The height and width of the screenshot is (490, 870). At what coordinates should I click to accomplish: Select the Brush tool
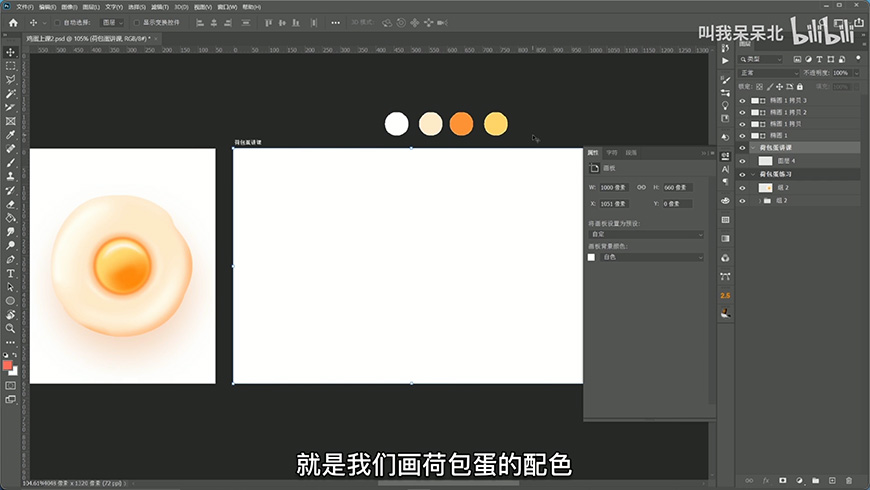click(10, 163)
